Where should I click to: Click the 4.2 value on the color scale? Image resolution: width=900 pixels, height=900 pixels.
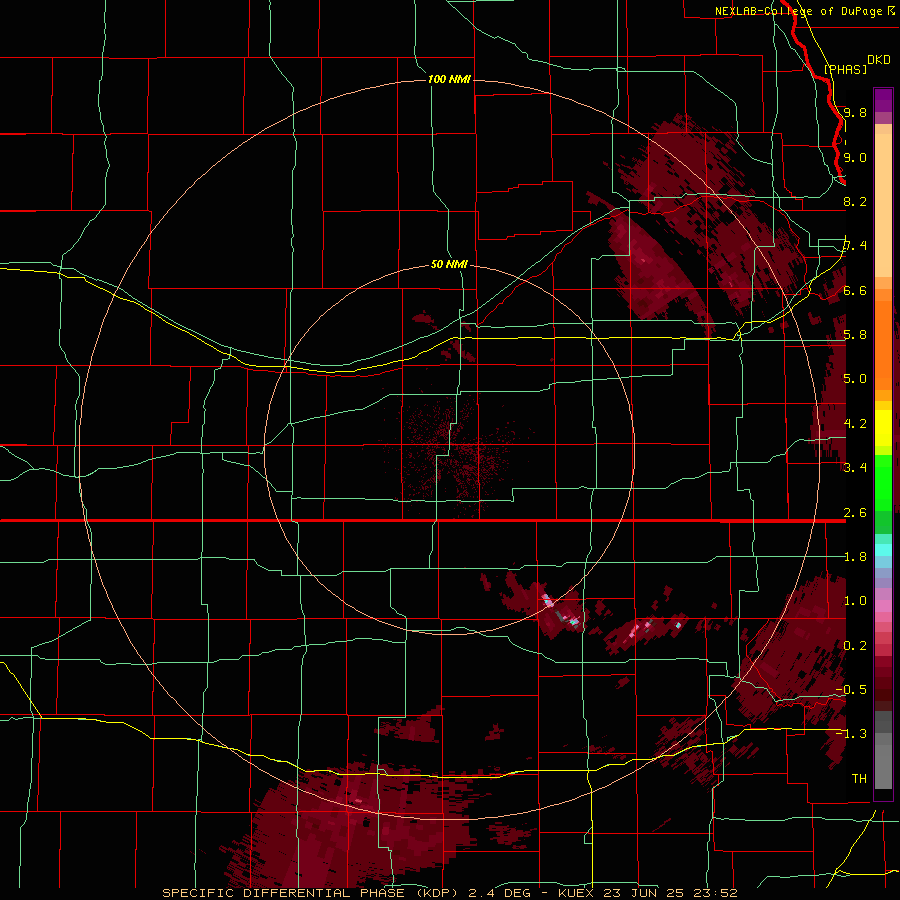pyautogui.click(x=855, y=424)
